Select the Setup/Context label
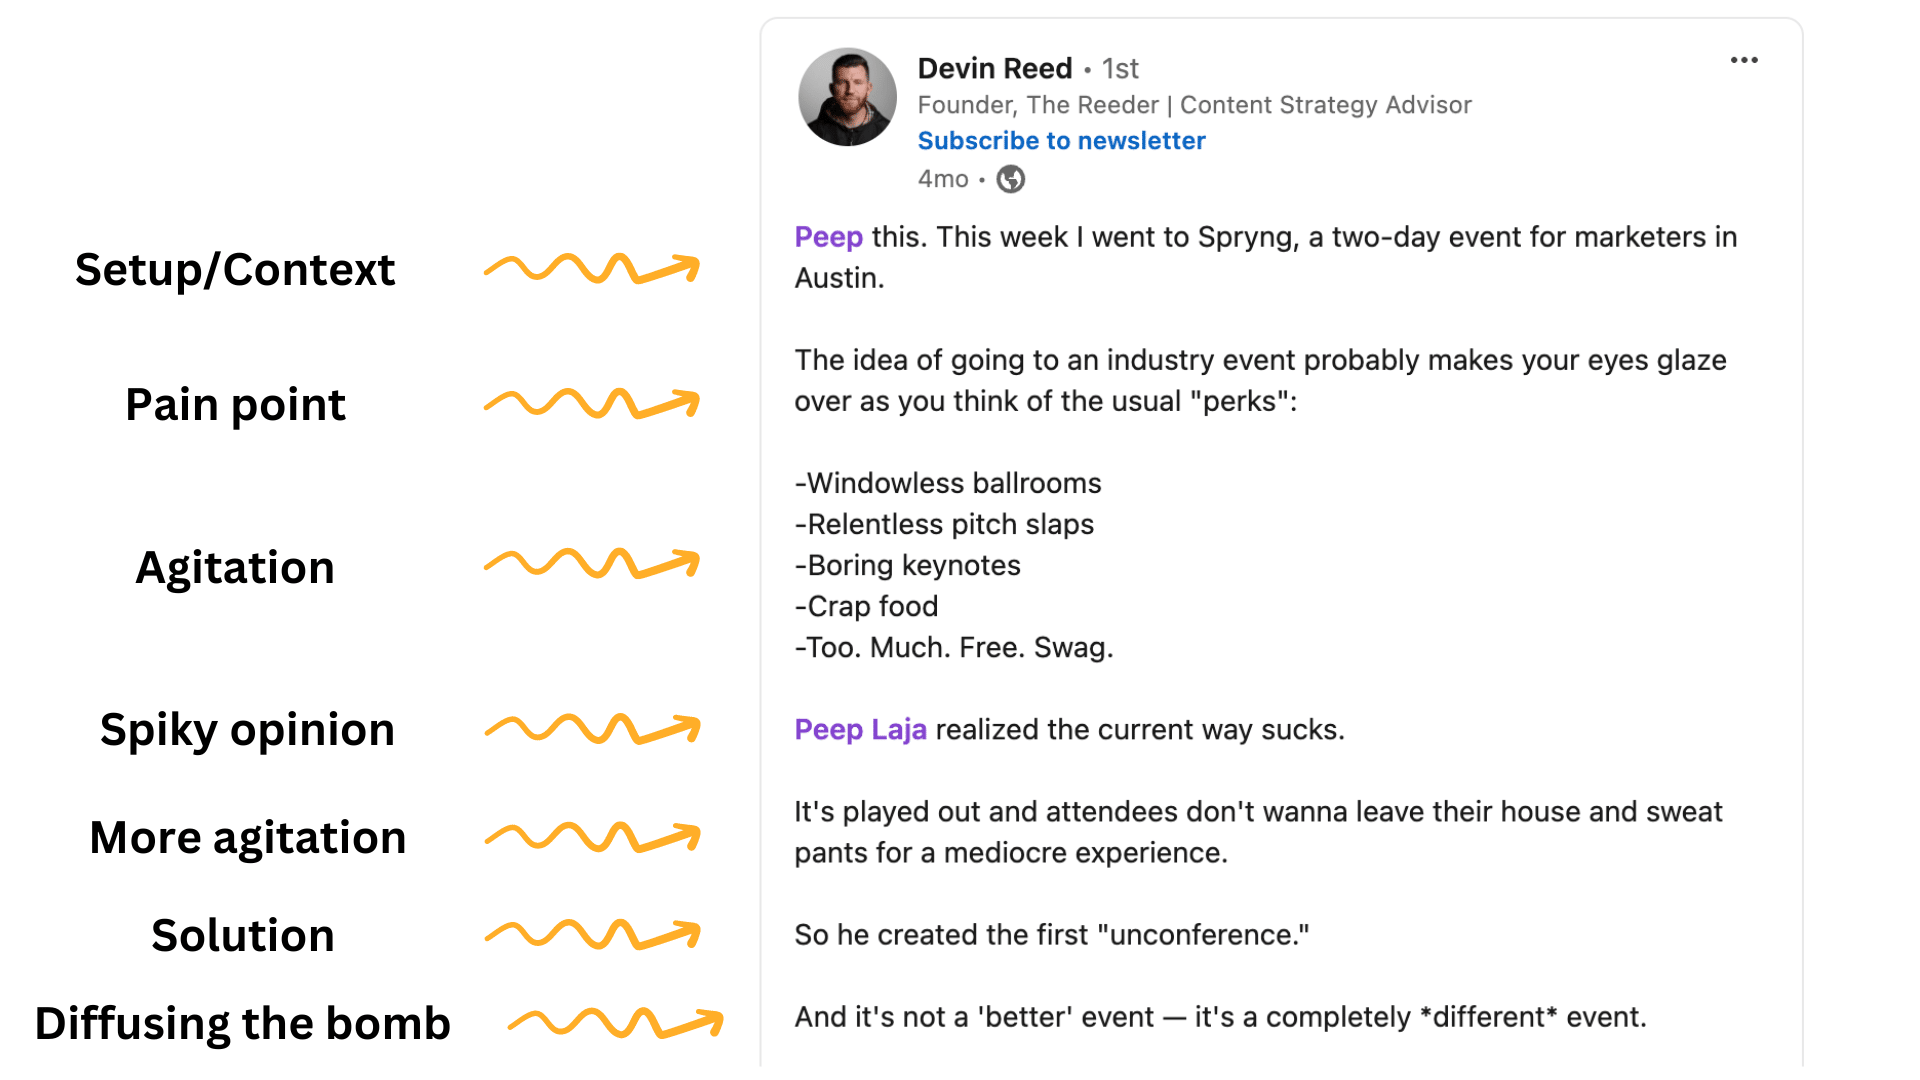Screen dimensions: 1920x1080 point(235,270)
